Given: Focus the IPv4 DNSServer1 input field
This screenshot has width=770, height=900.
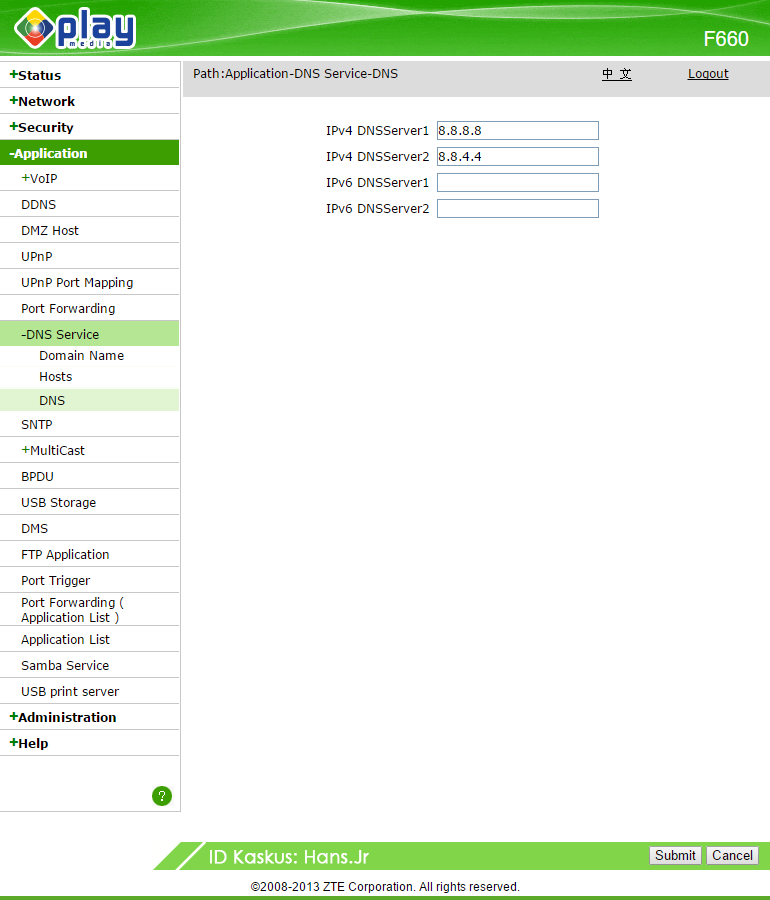Looking at the screenshot, I should coord(518,130).
